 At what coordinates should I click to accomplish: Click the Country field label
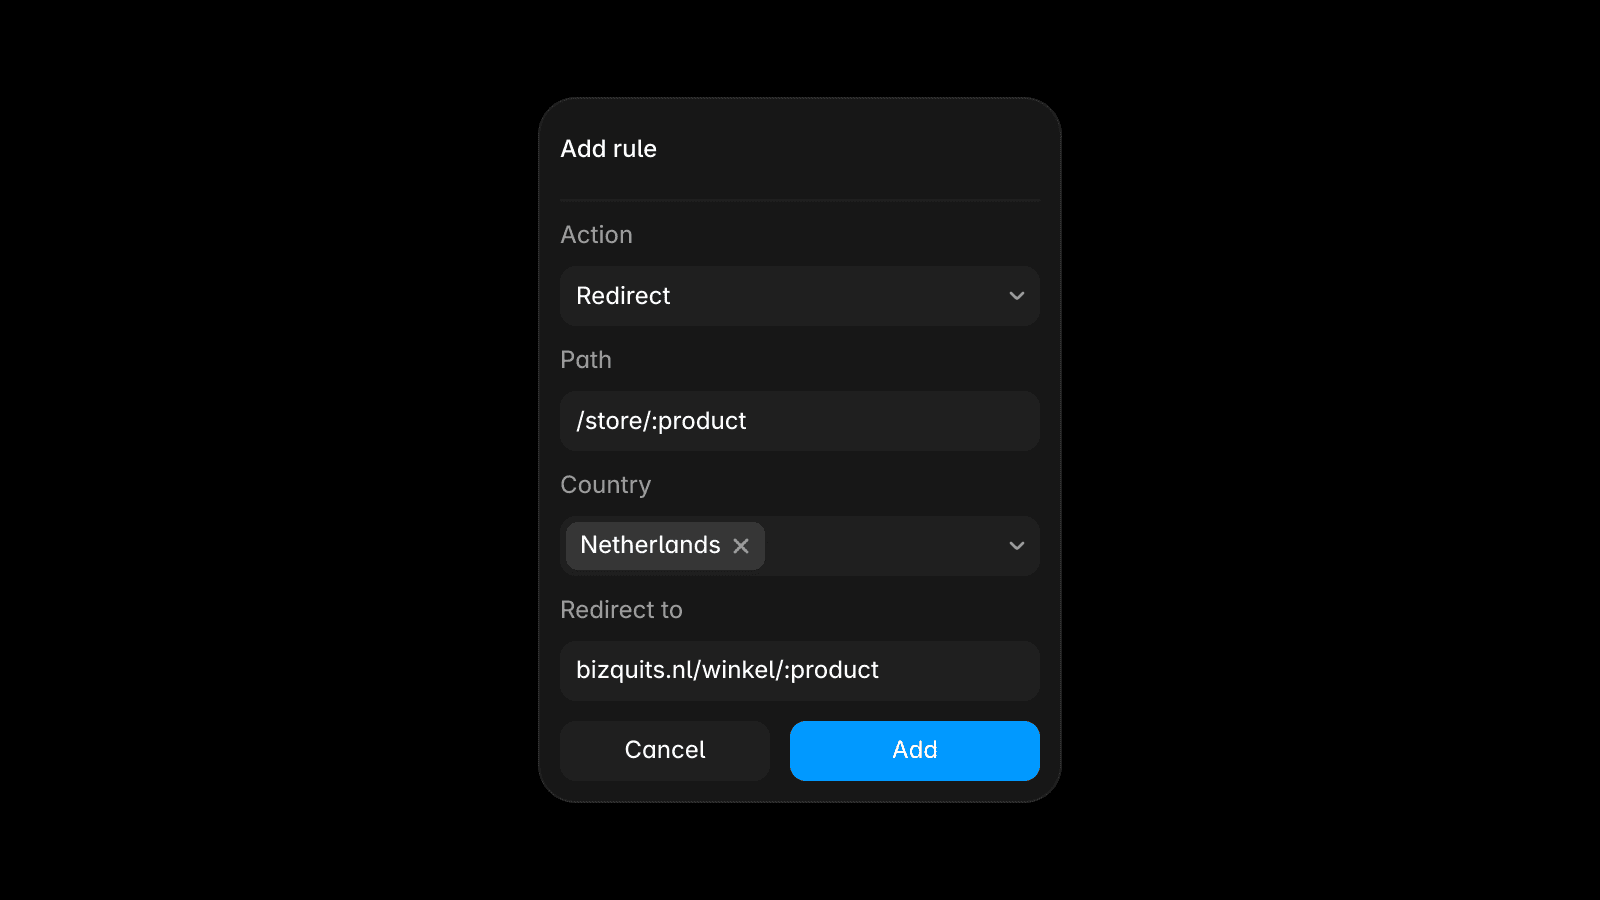coord(606,485)
